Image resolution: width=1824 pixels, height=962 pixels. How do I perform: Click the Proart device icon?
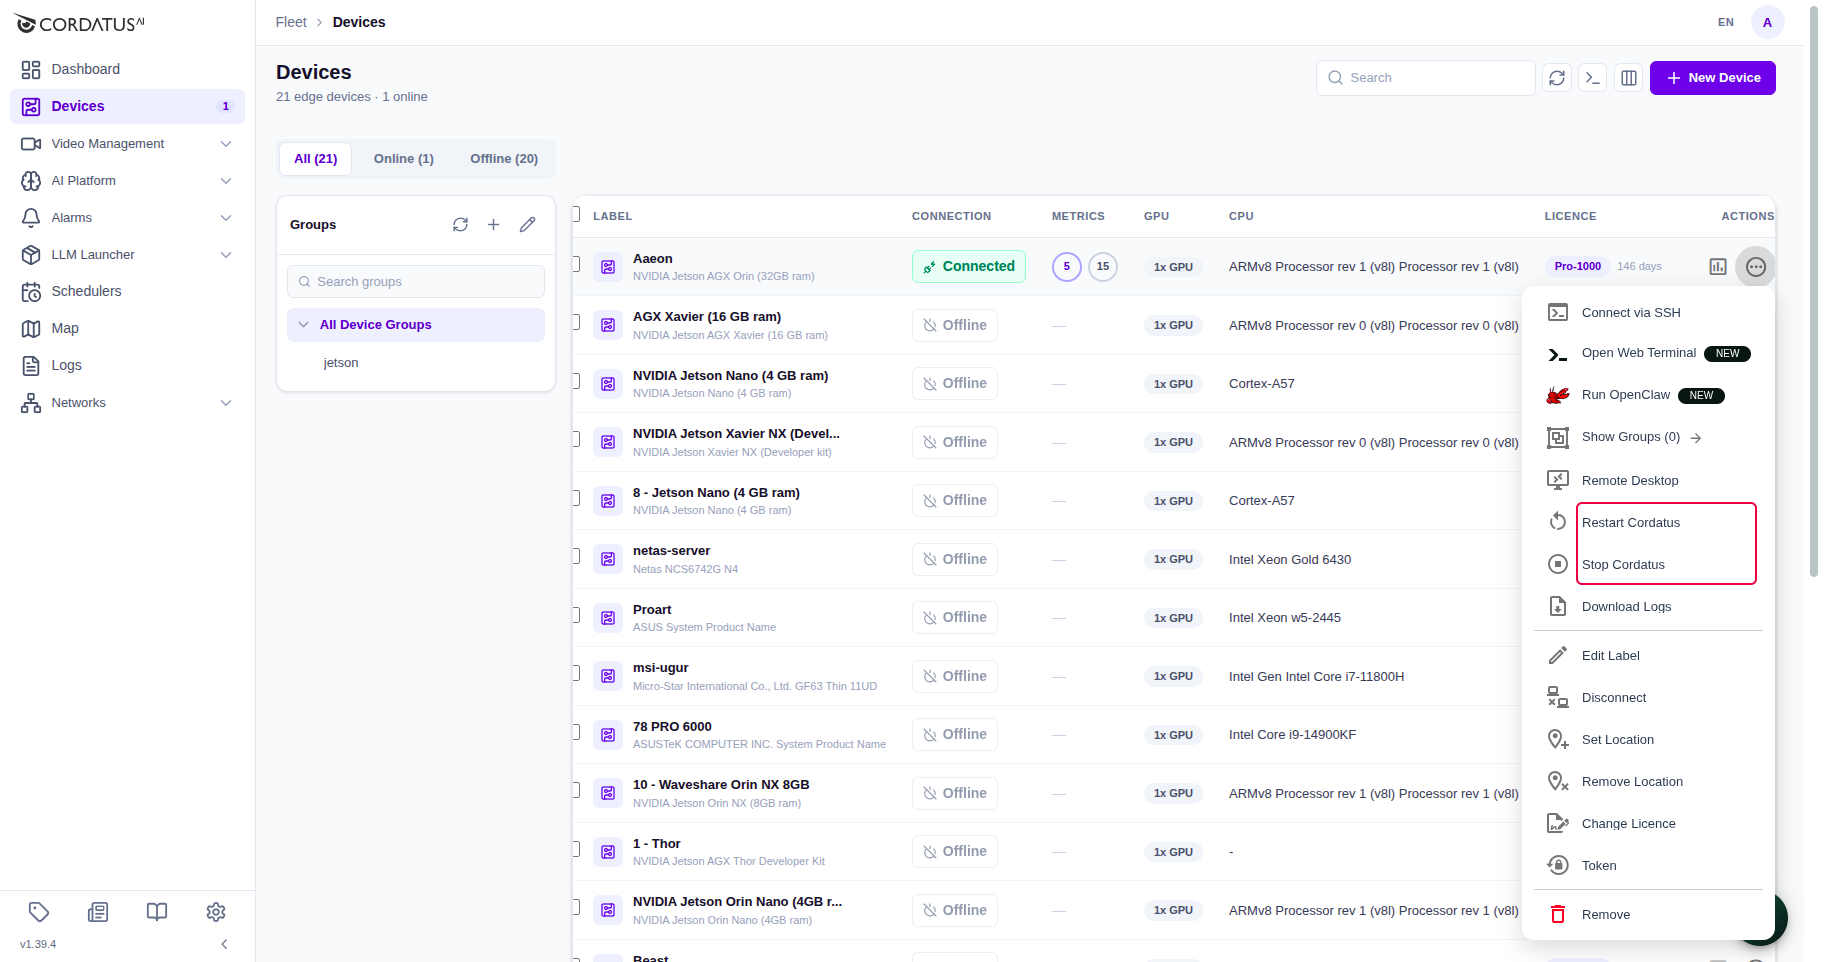click(x=608, y=618)
